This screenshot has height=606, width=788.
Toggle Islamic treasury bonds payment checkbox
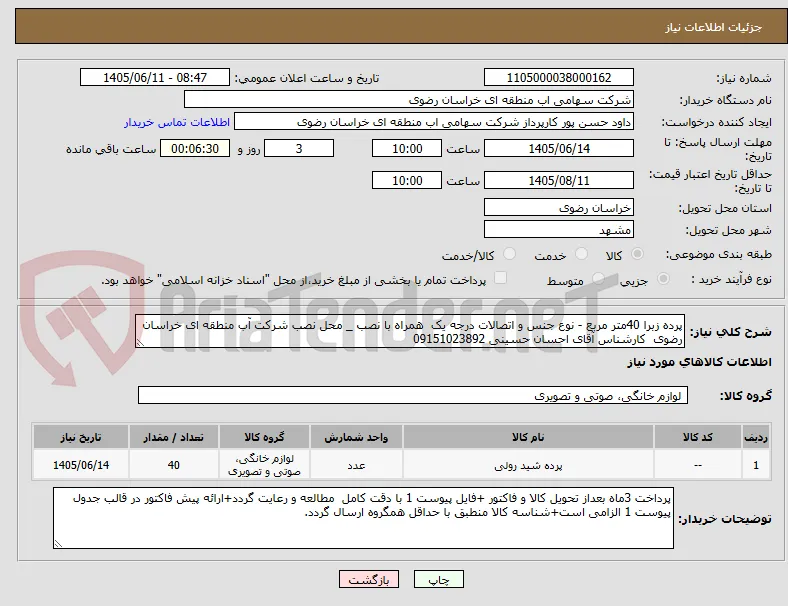point(501,278)
